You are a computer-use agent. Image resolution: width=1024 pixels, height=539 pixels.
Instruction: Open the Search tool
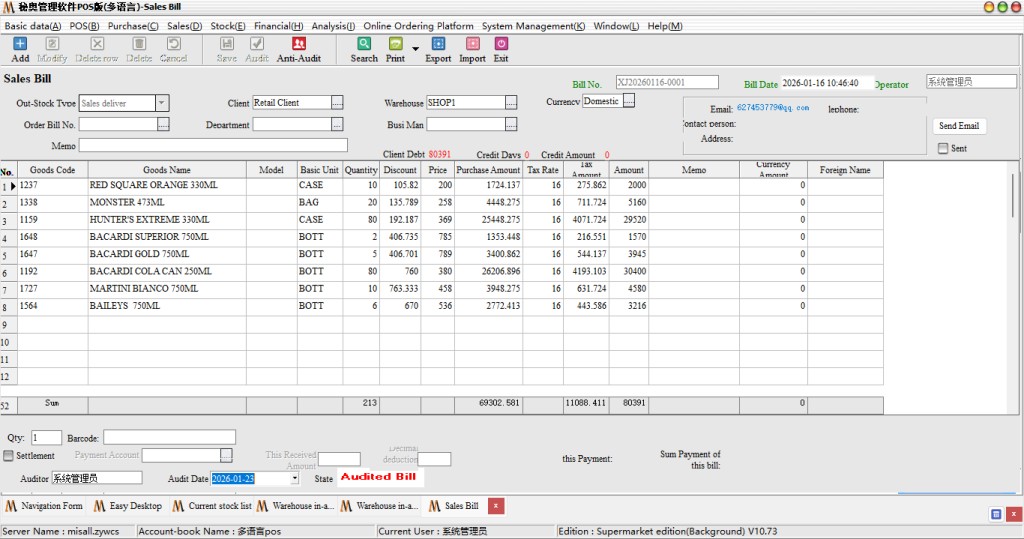pos(364,44)
